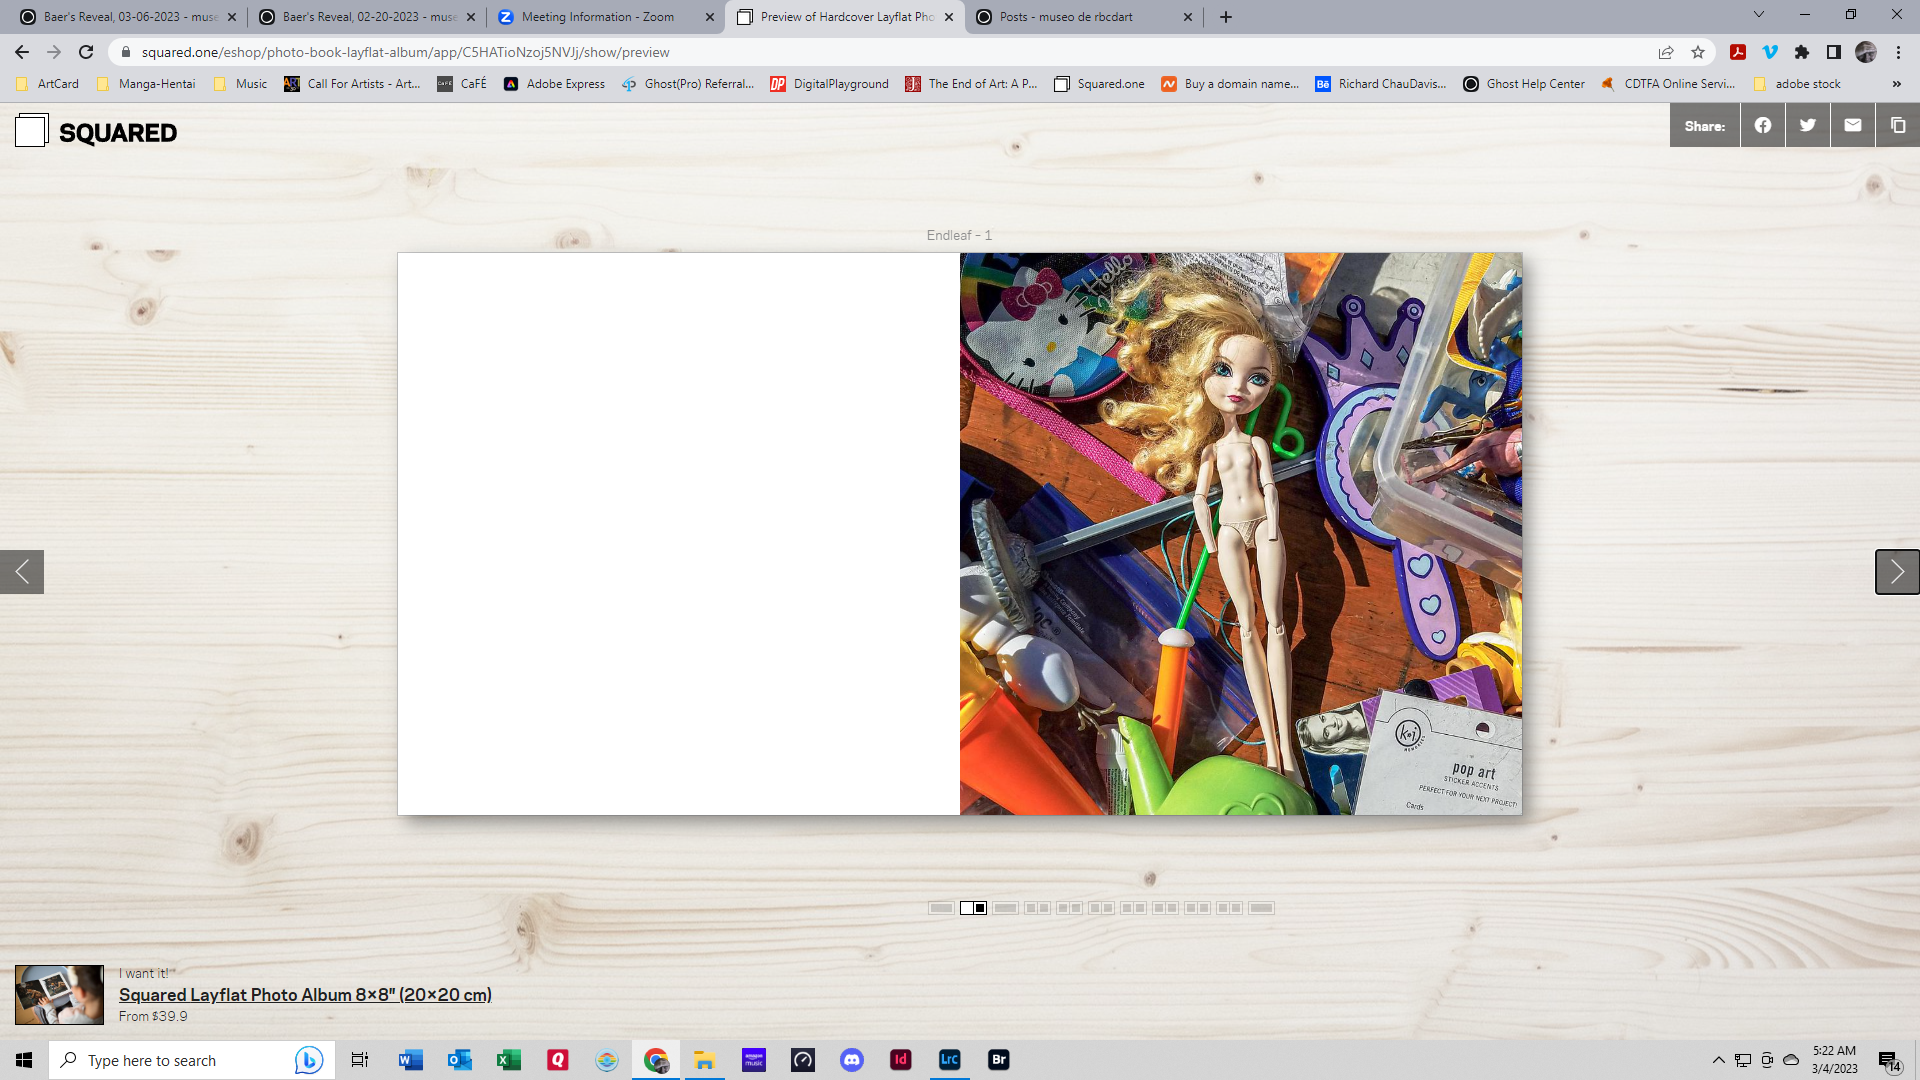Image resolution: width=1920 pixels, height=1080 pixels.
Task: Launch Adobe InDesign from the taskbar
Action: point(901,1060)
